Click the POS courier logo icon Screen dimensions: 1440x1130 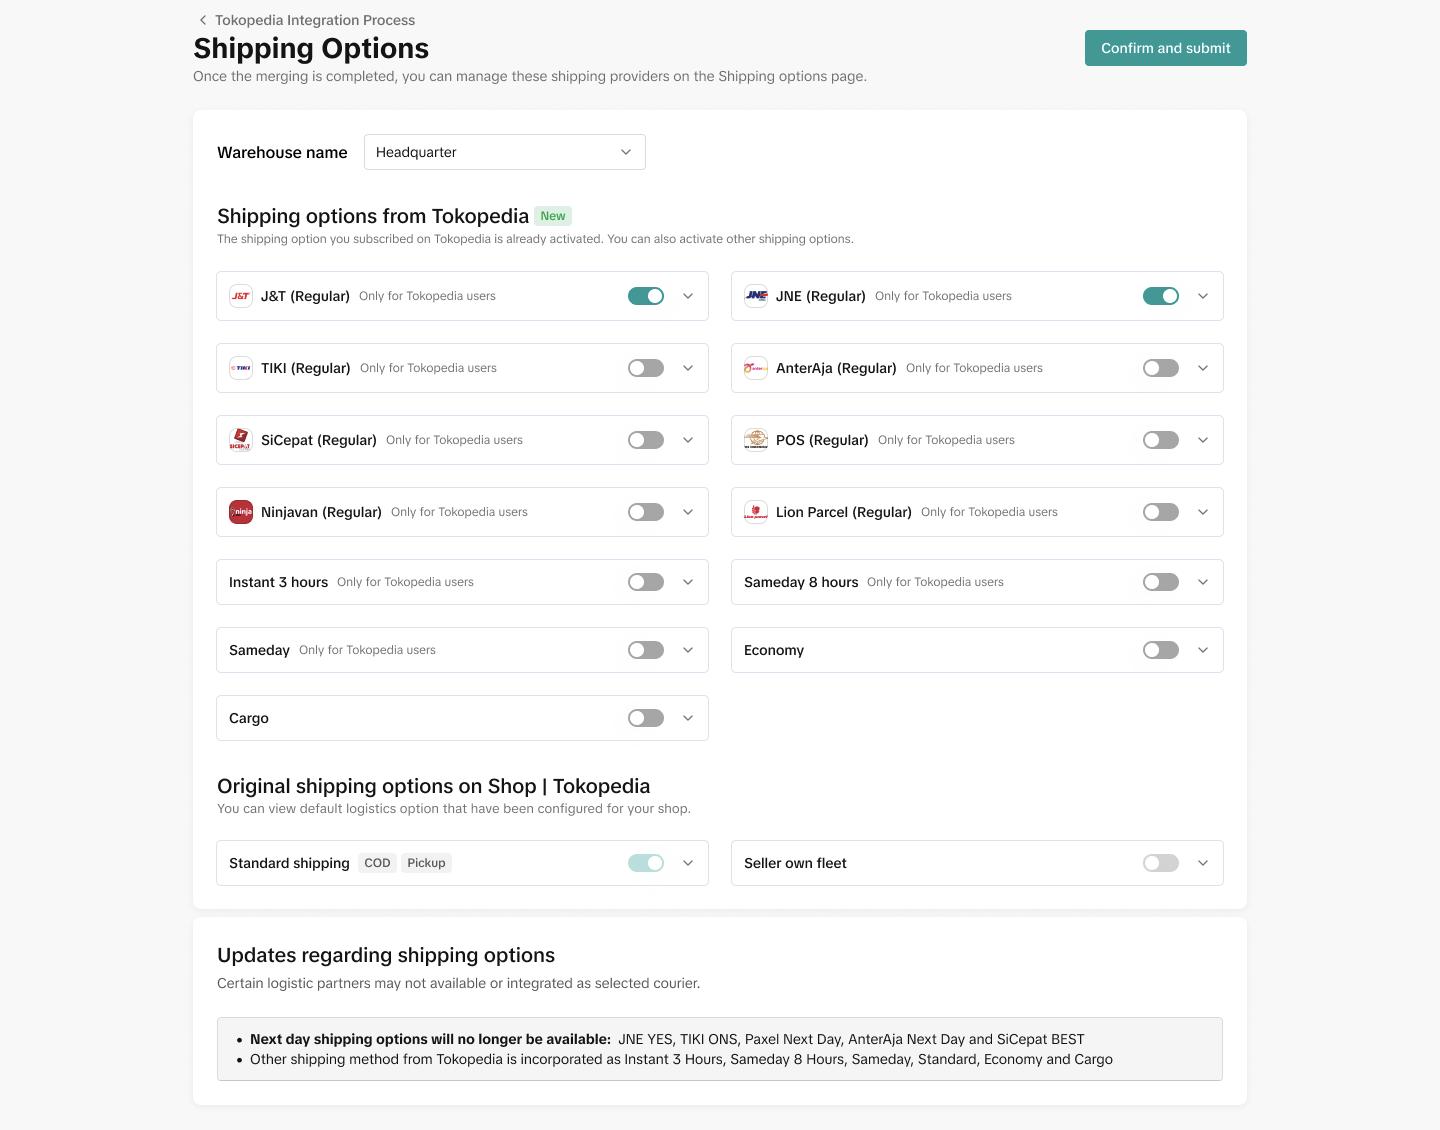(x=756, y=440)
